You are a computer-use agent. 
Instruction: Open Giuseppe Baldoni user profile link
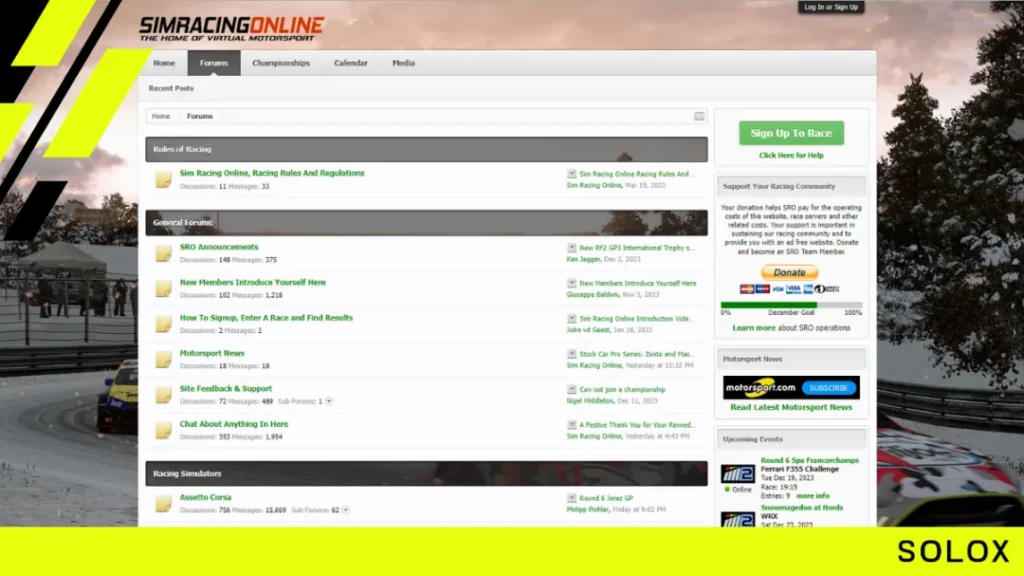point(592,295)
